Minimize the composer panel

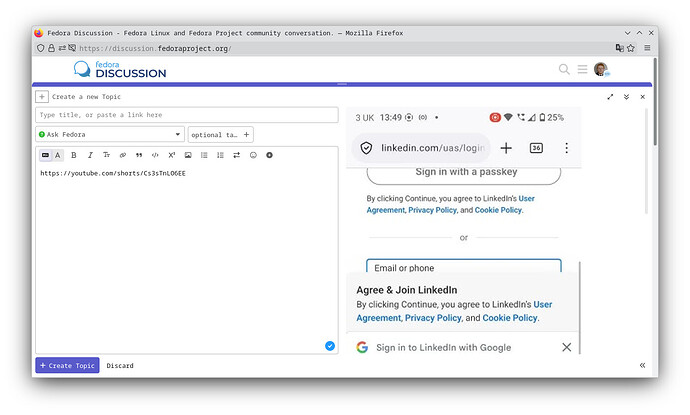(x=626, y=97)
